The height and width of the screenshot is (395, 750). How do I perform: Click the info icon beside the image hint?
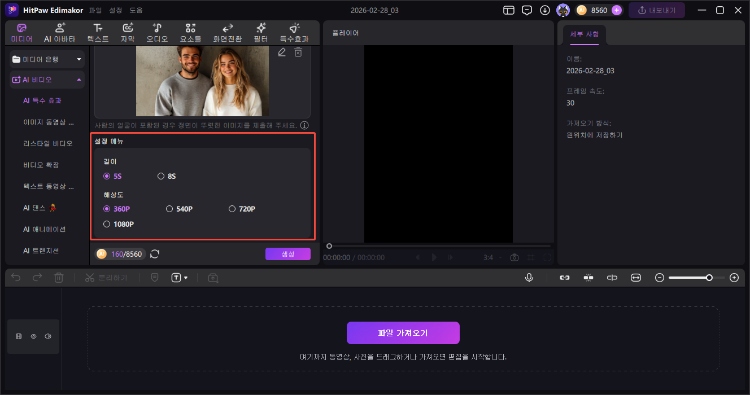tap(304, 125)
